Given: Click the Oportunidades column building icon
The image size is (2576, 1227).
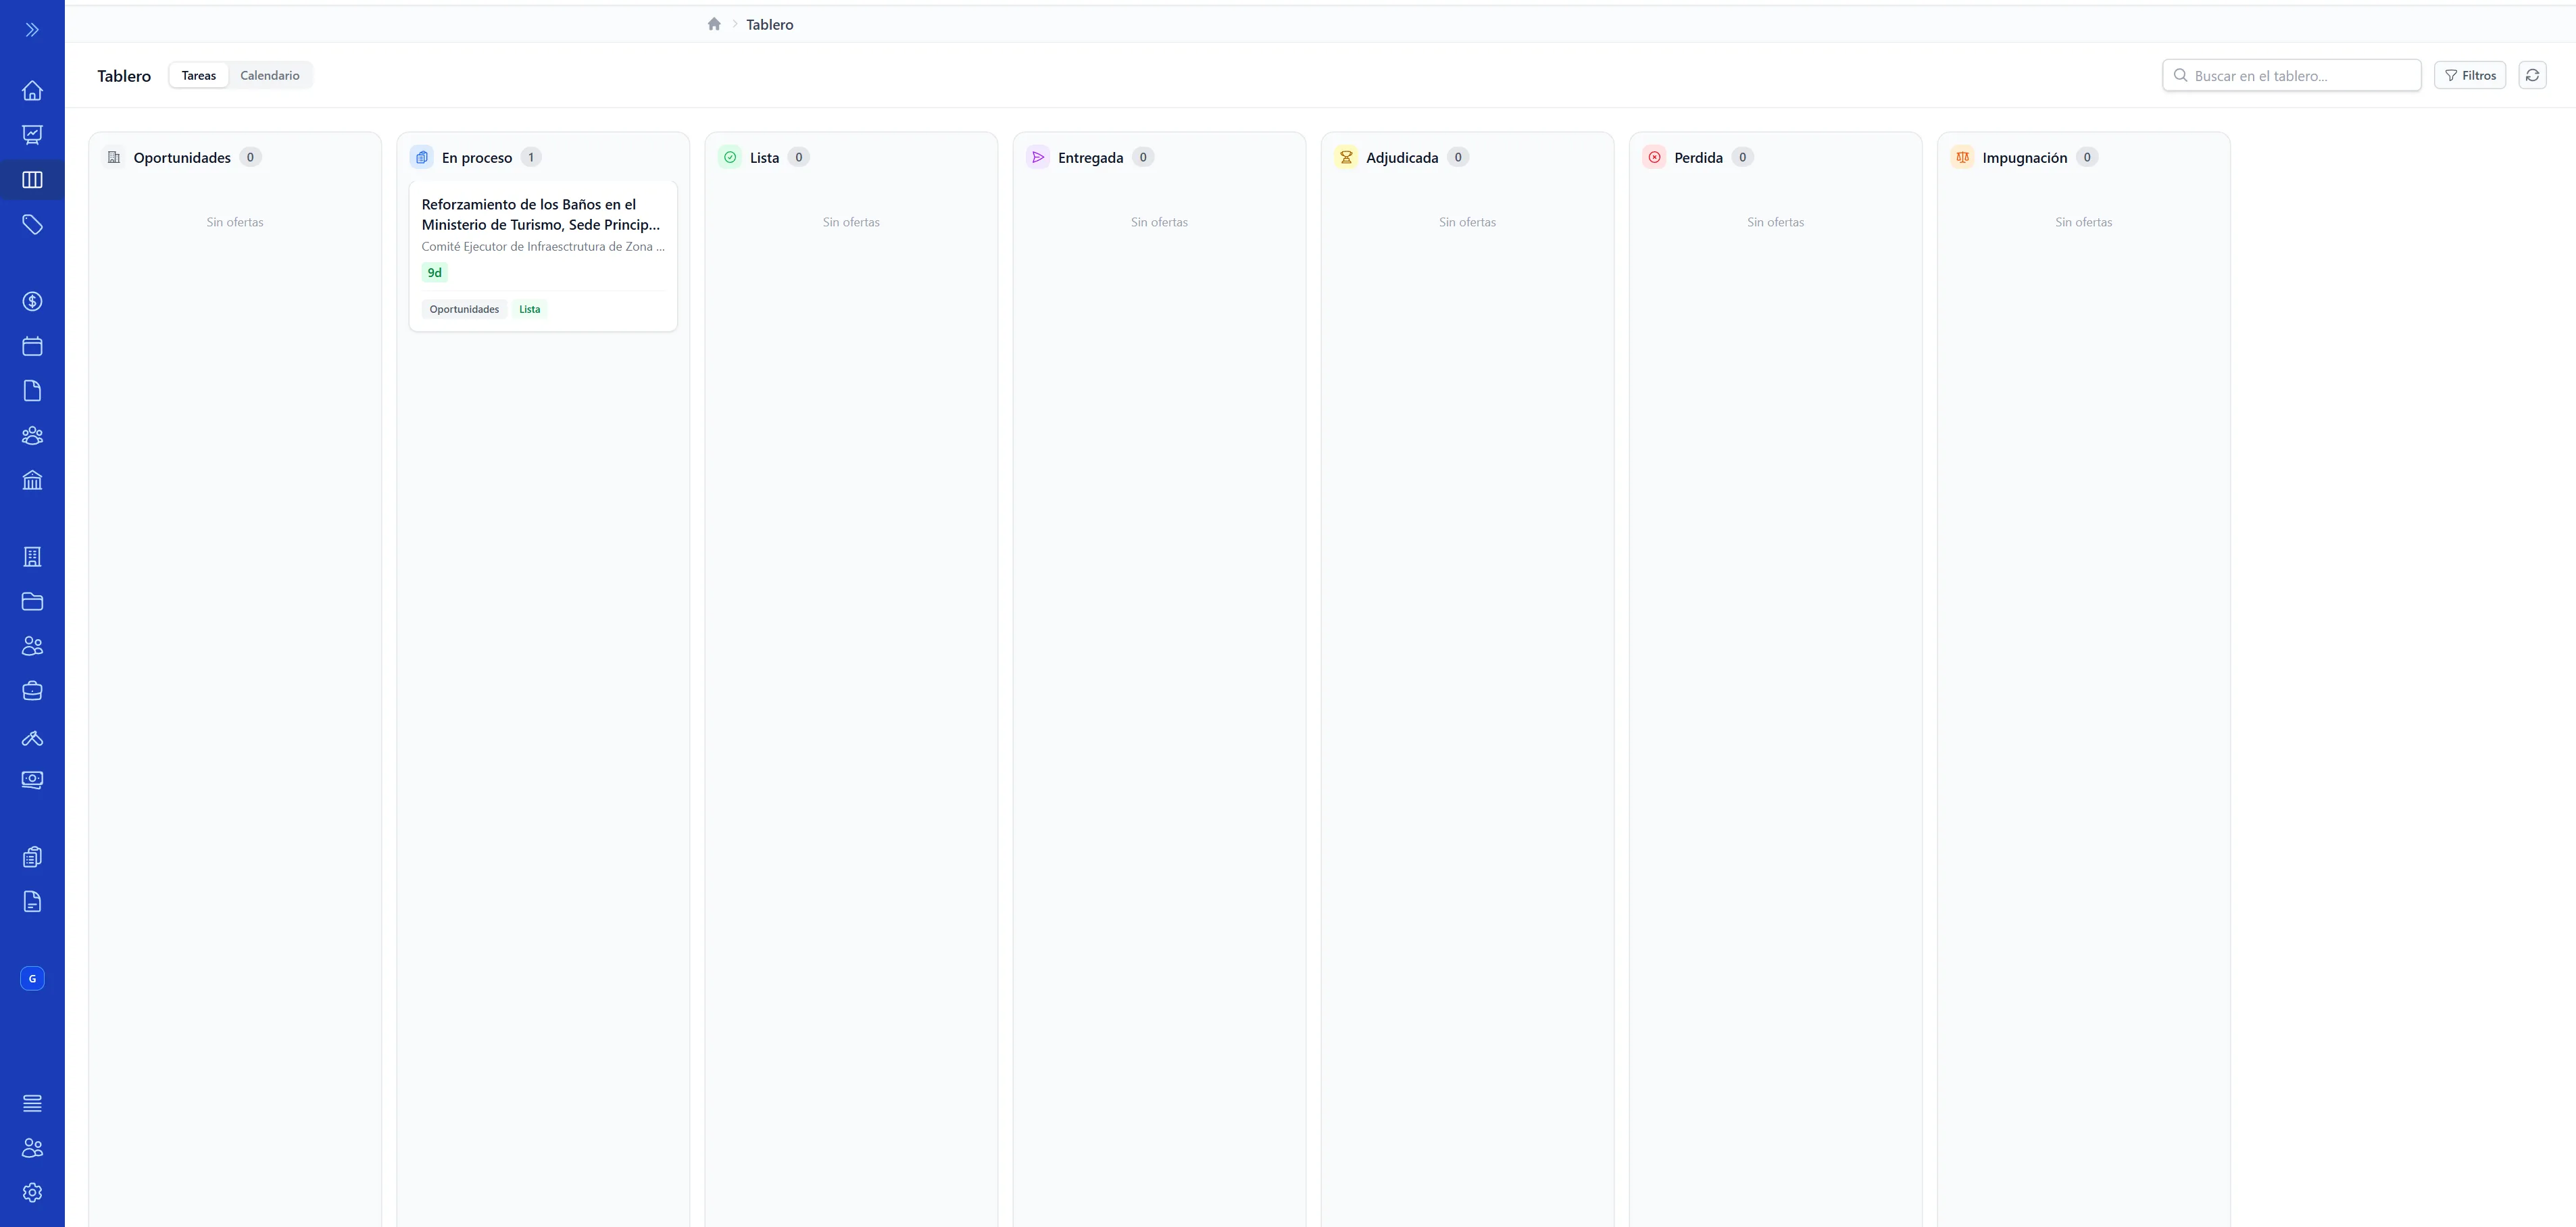Looking at the screenshot, I should [x=114, y=157].
